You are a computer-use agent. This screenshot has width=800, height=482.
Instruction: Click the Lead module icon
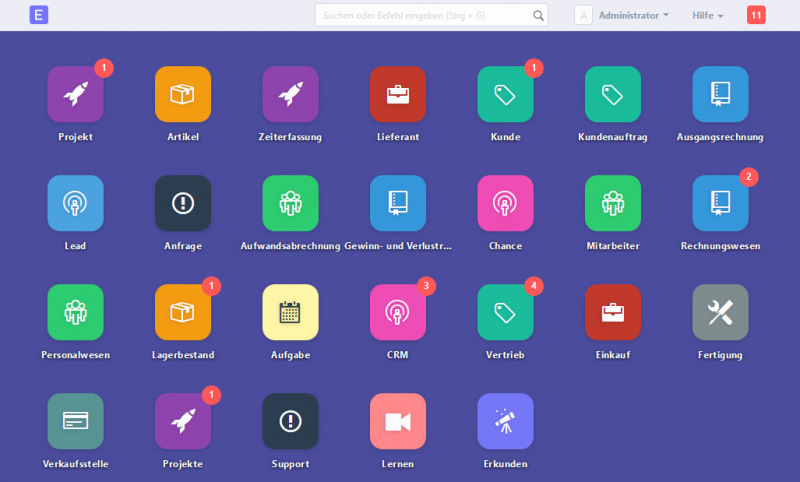click(x=75, y=203)
